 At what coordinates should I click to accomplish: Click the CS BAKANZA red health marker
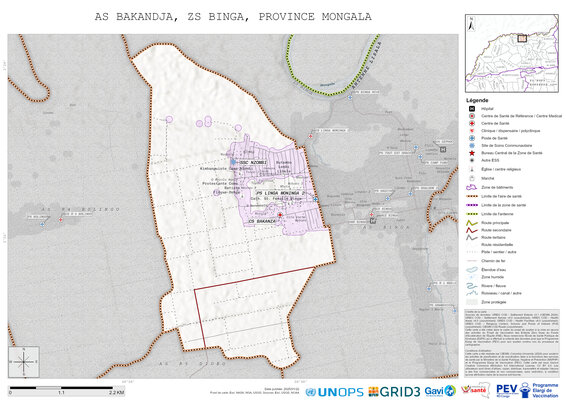(280, 215)
